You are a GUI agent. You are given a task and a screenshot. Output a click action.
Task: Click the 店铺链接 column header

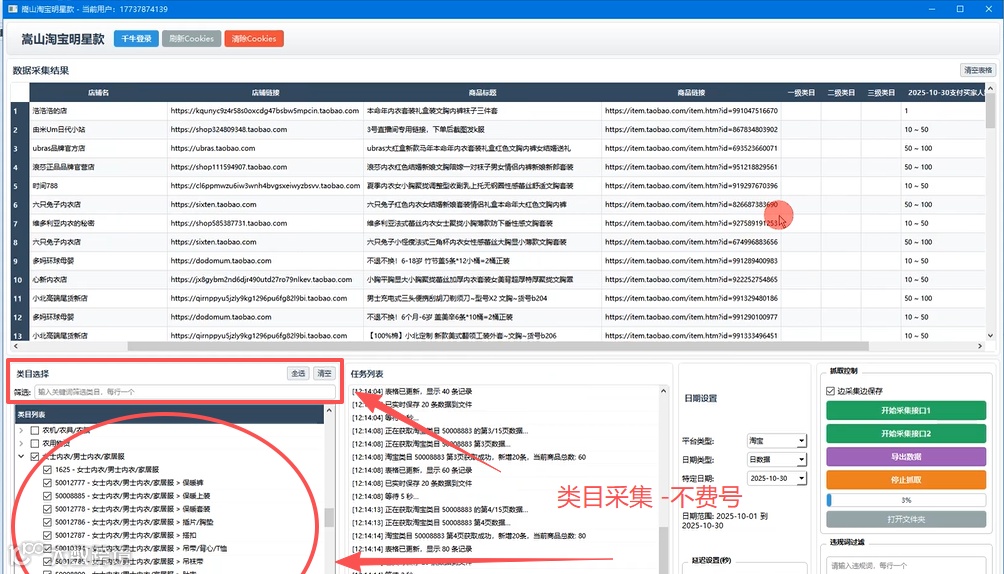coord(265,92)
